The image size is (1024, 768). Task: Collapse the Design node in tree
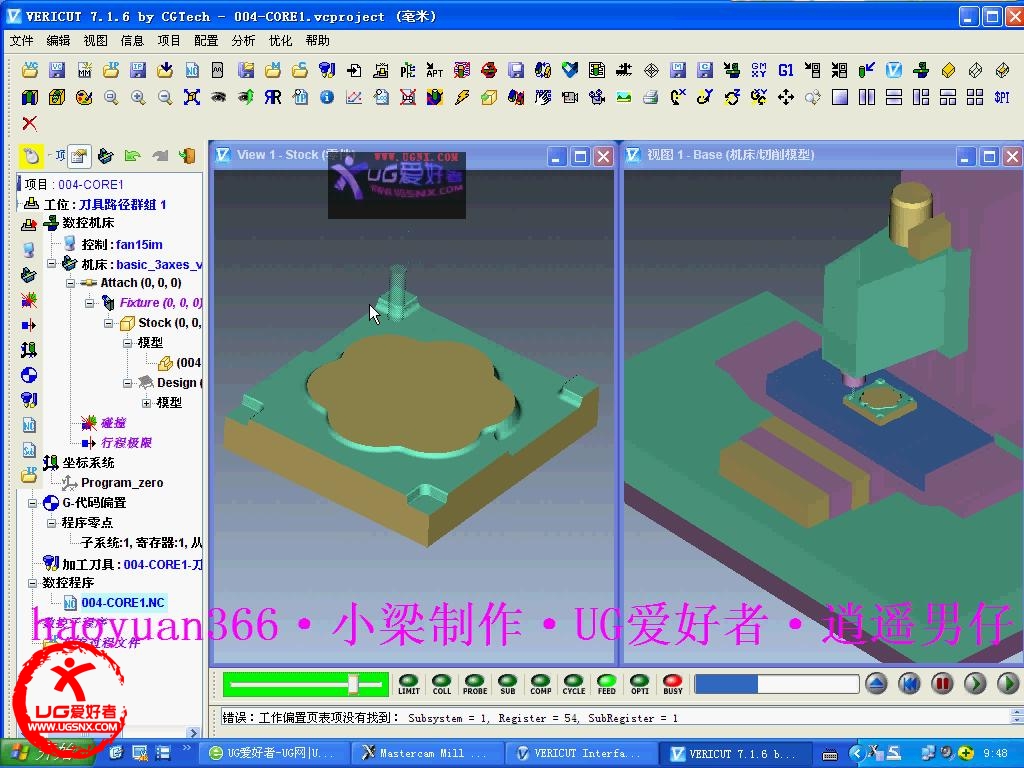click(127, 383)
